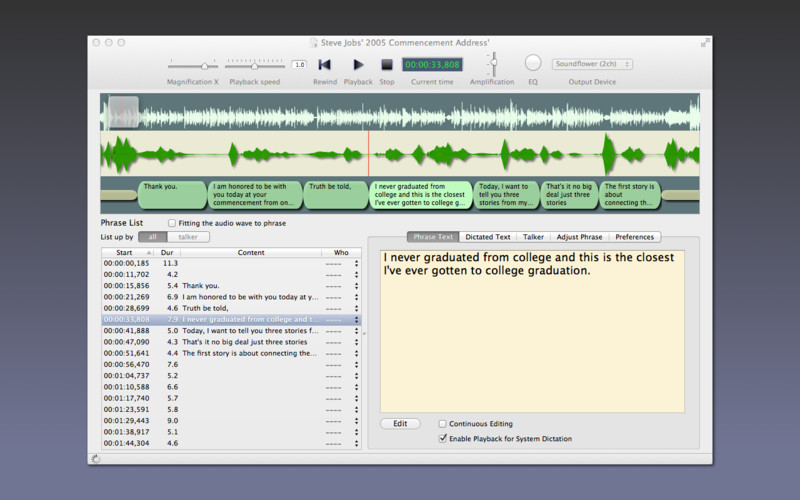Click the phrase text editing area
800x500 pixels.
(532, 331)
